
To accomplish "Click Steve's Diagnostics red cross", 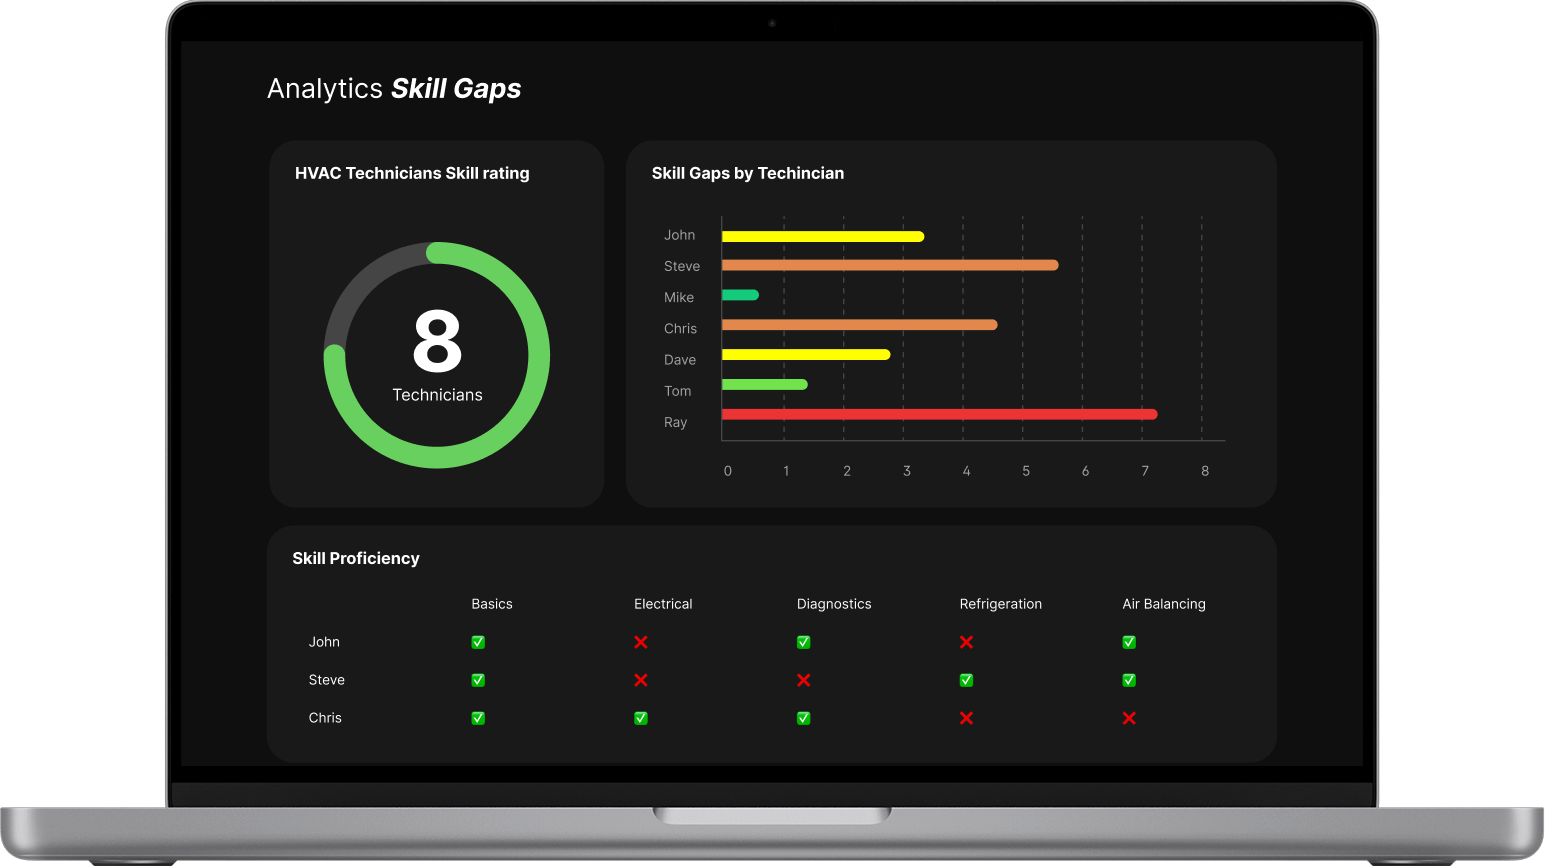I will pos(804,680).
